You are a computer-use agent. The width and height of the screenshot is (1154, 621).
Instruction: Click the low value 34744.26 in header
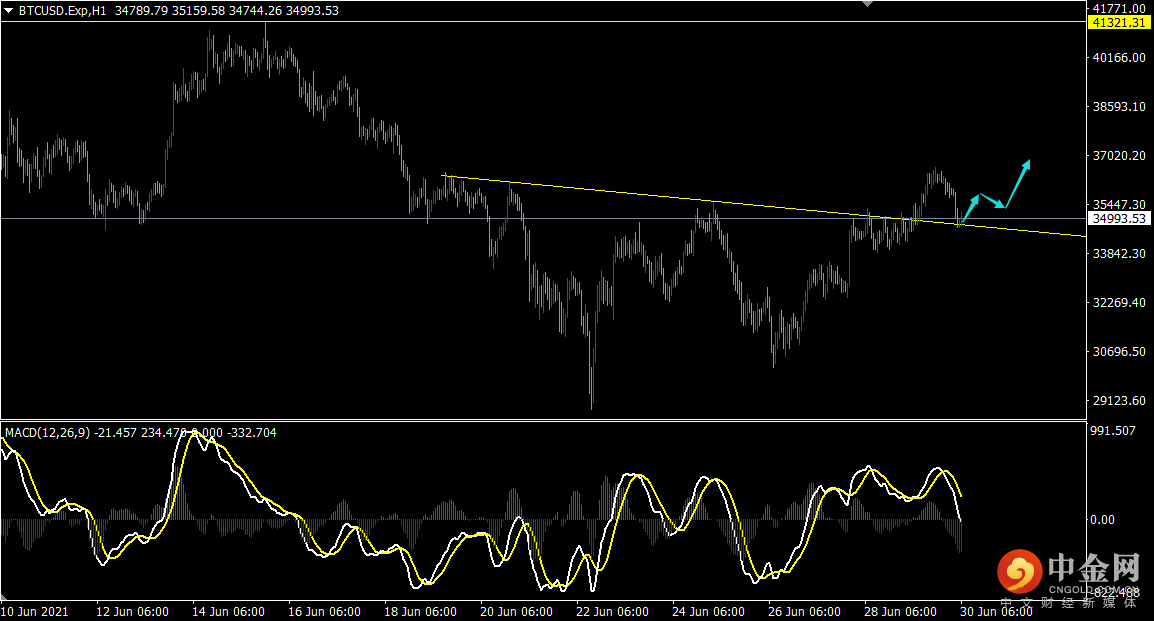click(x=255, y=11)
